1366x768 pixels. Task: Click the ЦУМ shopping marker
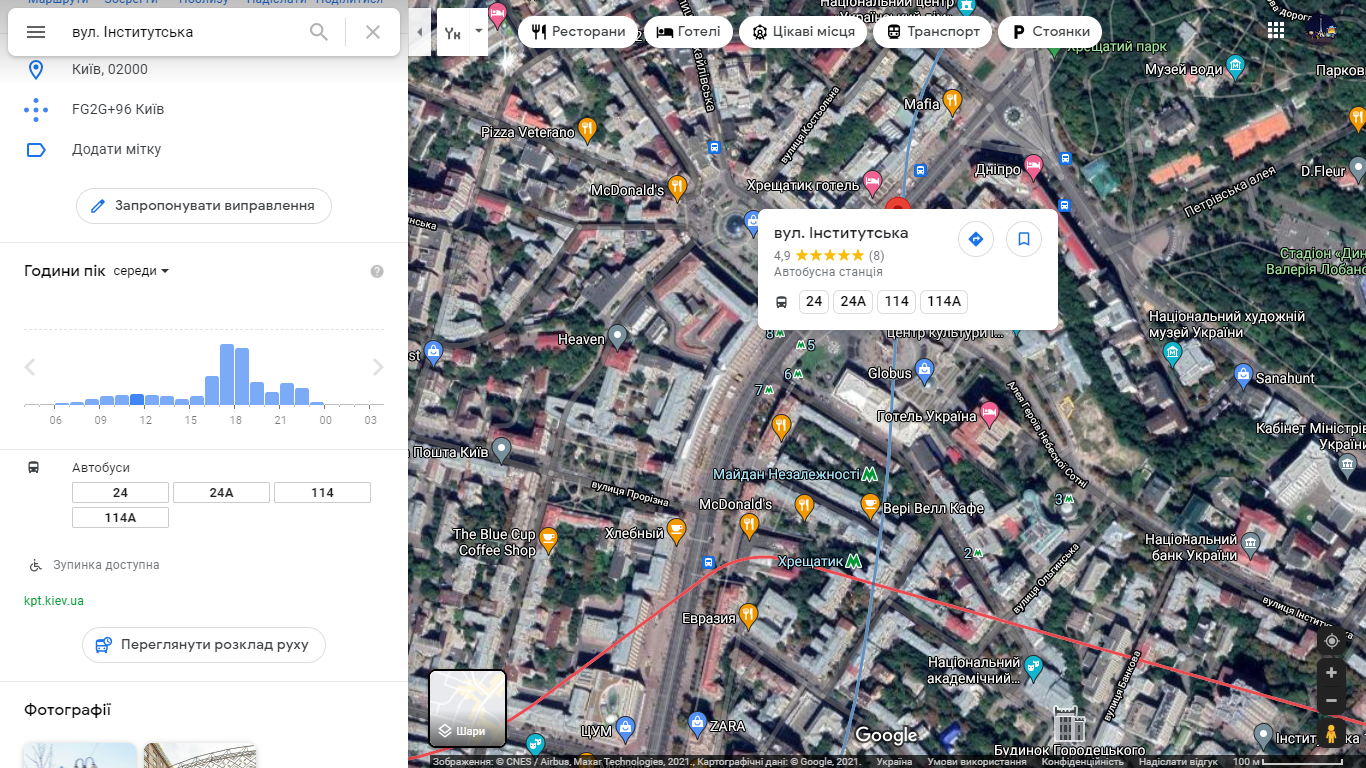pyautogui.click(x=625, y=727)
